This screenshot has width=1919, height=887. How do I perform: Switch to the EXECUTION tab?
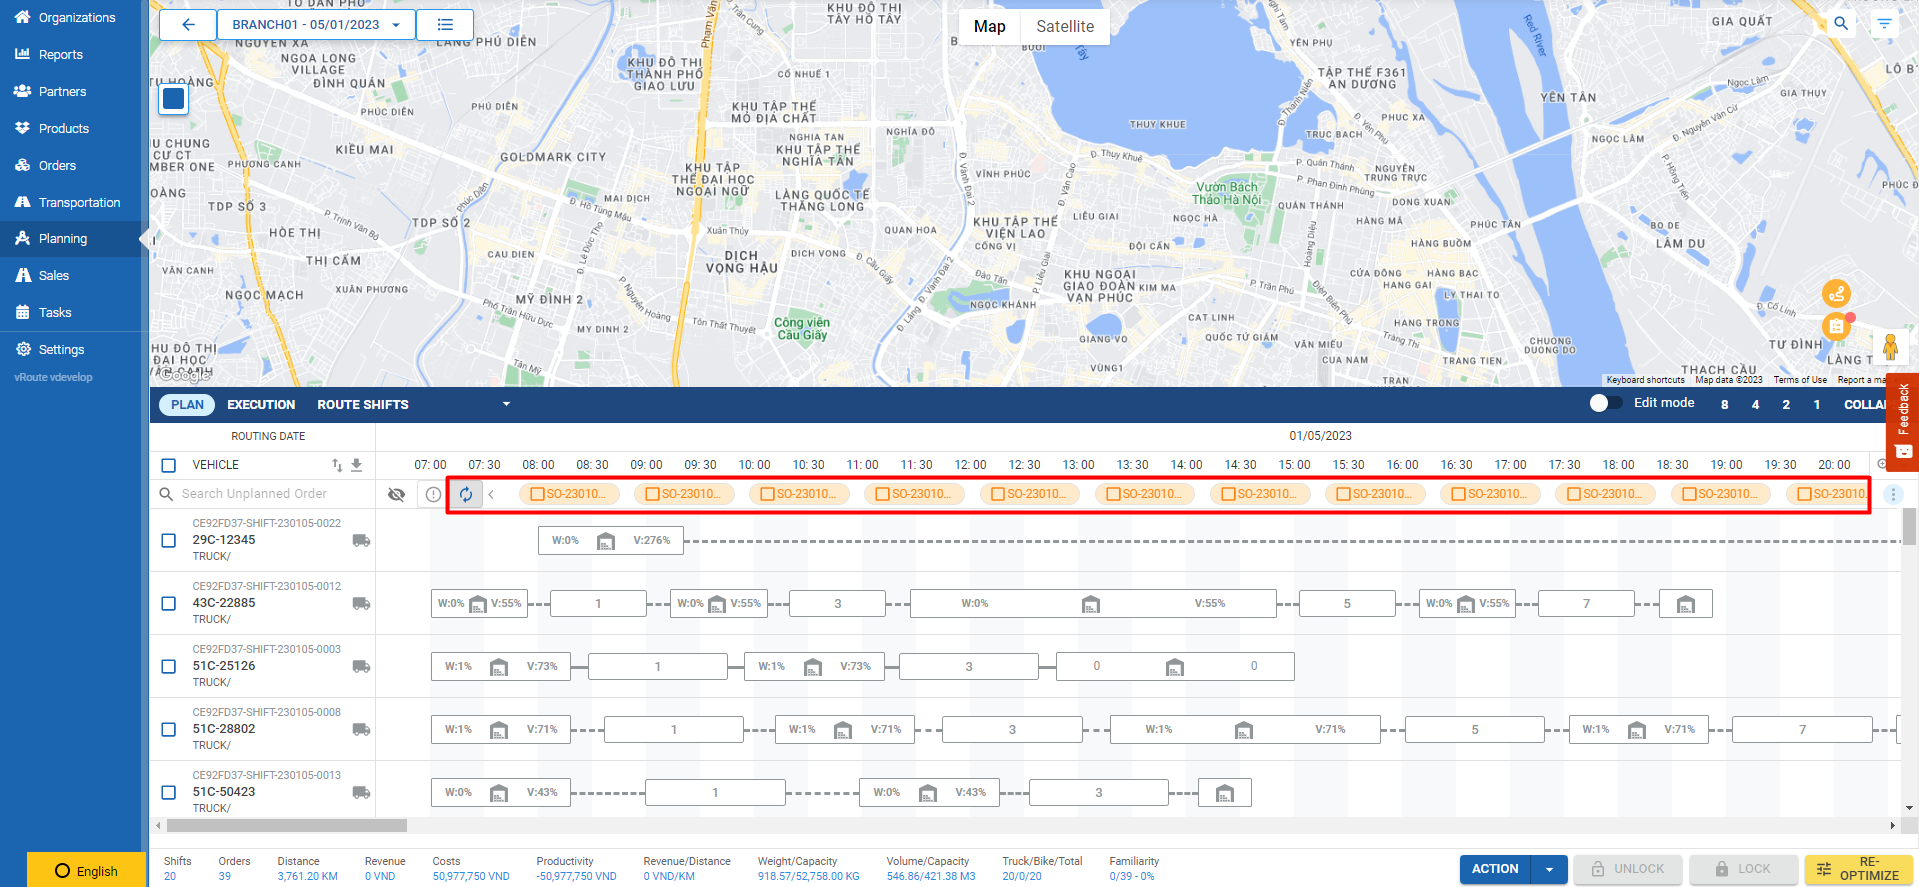pos(261,404)
